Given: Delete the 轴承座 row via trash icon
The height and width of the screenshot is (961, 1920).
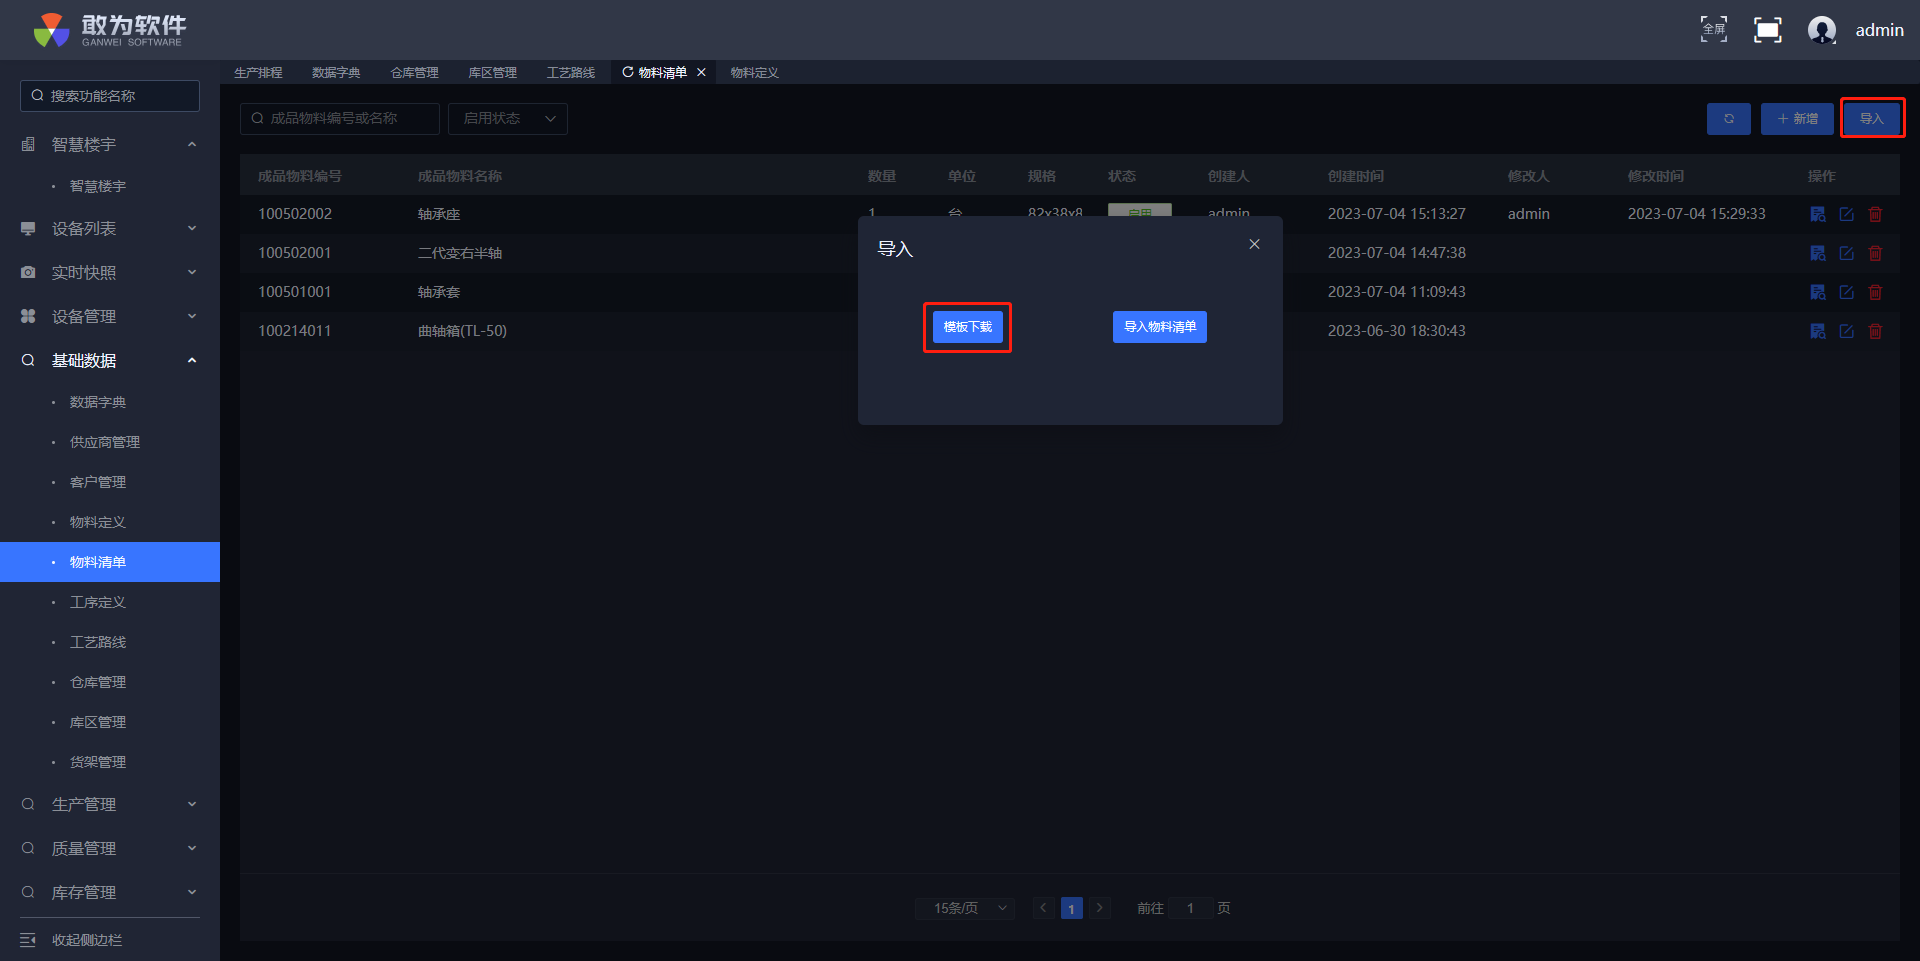Looking at the screenshot, I should coord(1875,214).
